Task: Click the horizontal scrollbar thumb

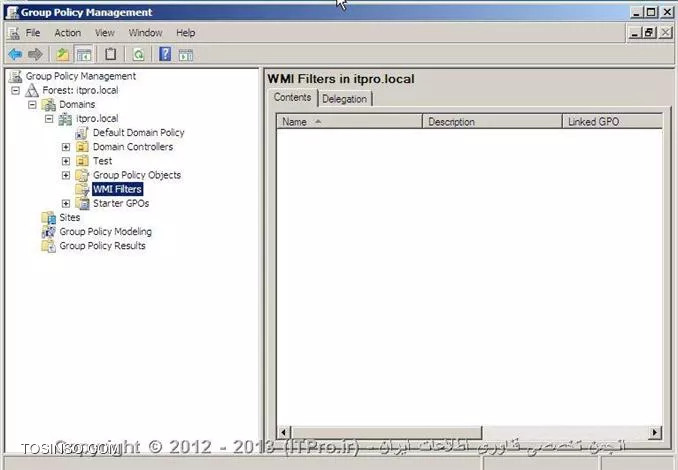Action: 387,432
